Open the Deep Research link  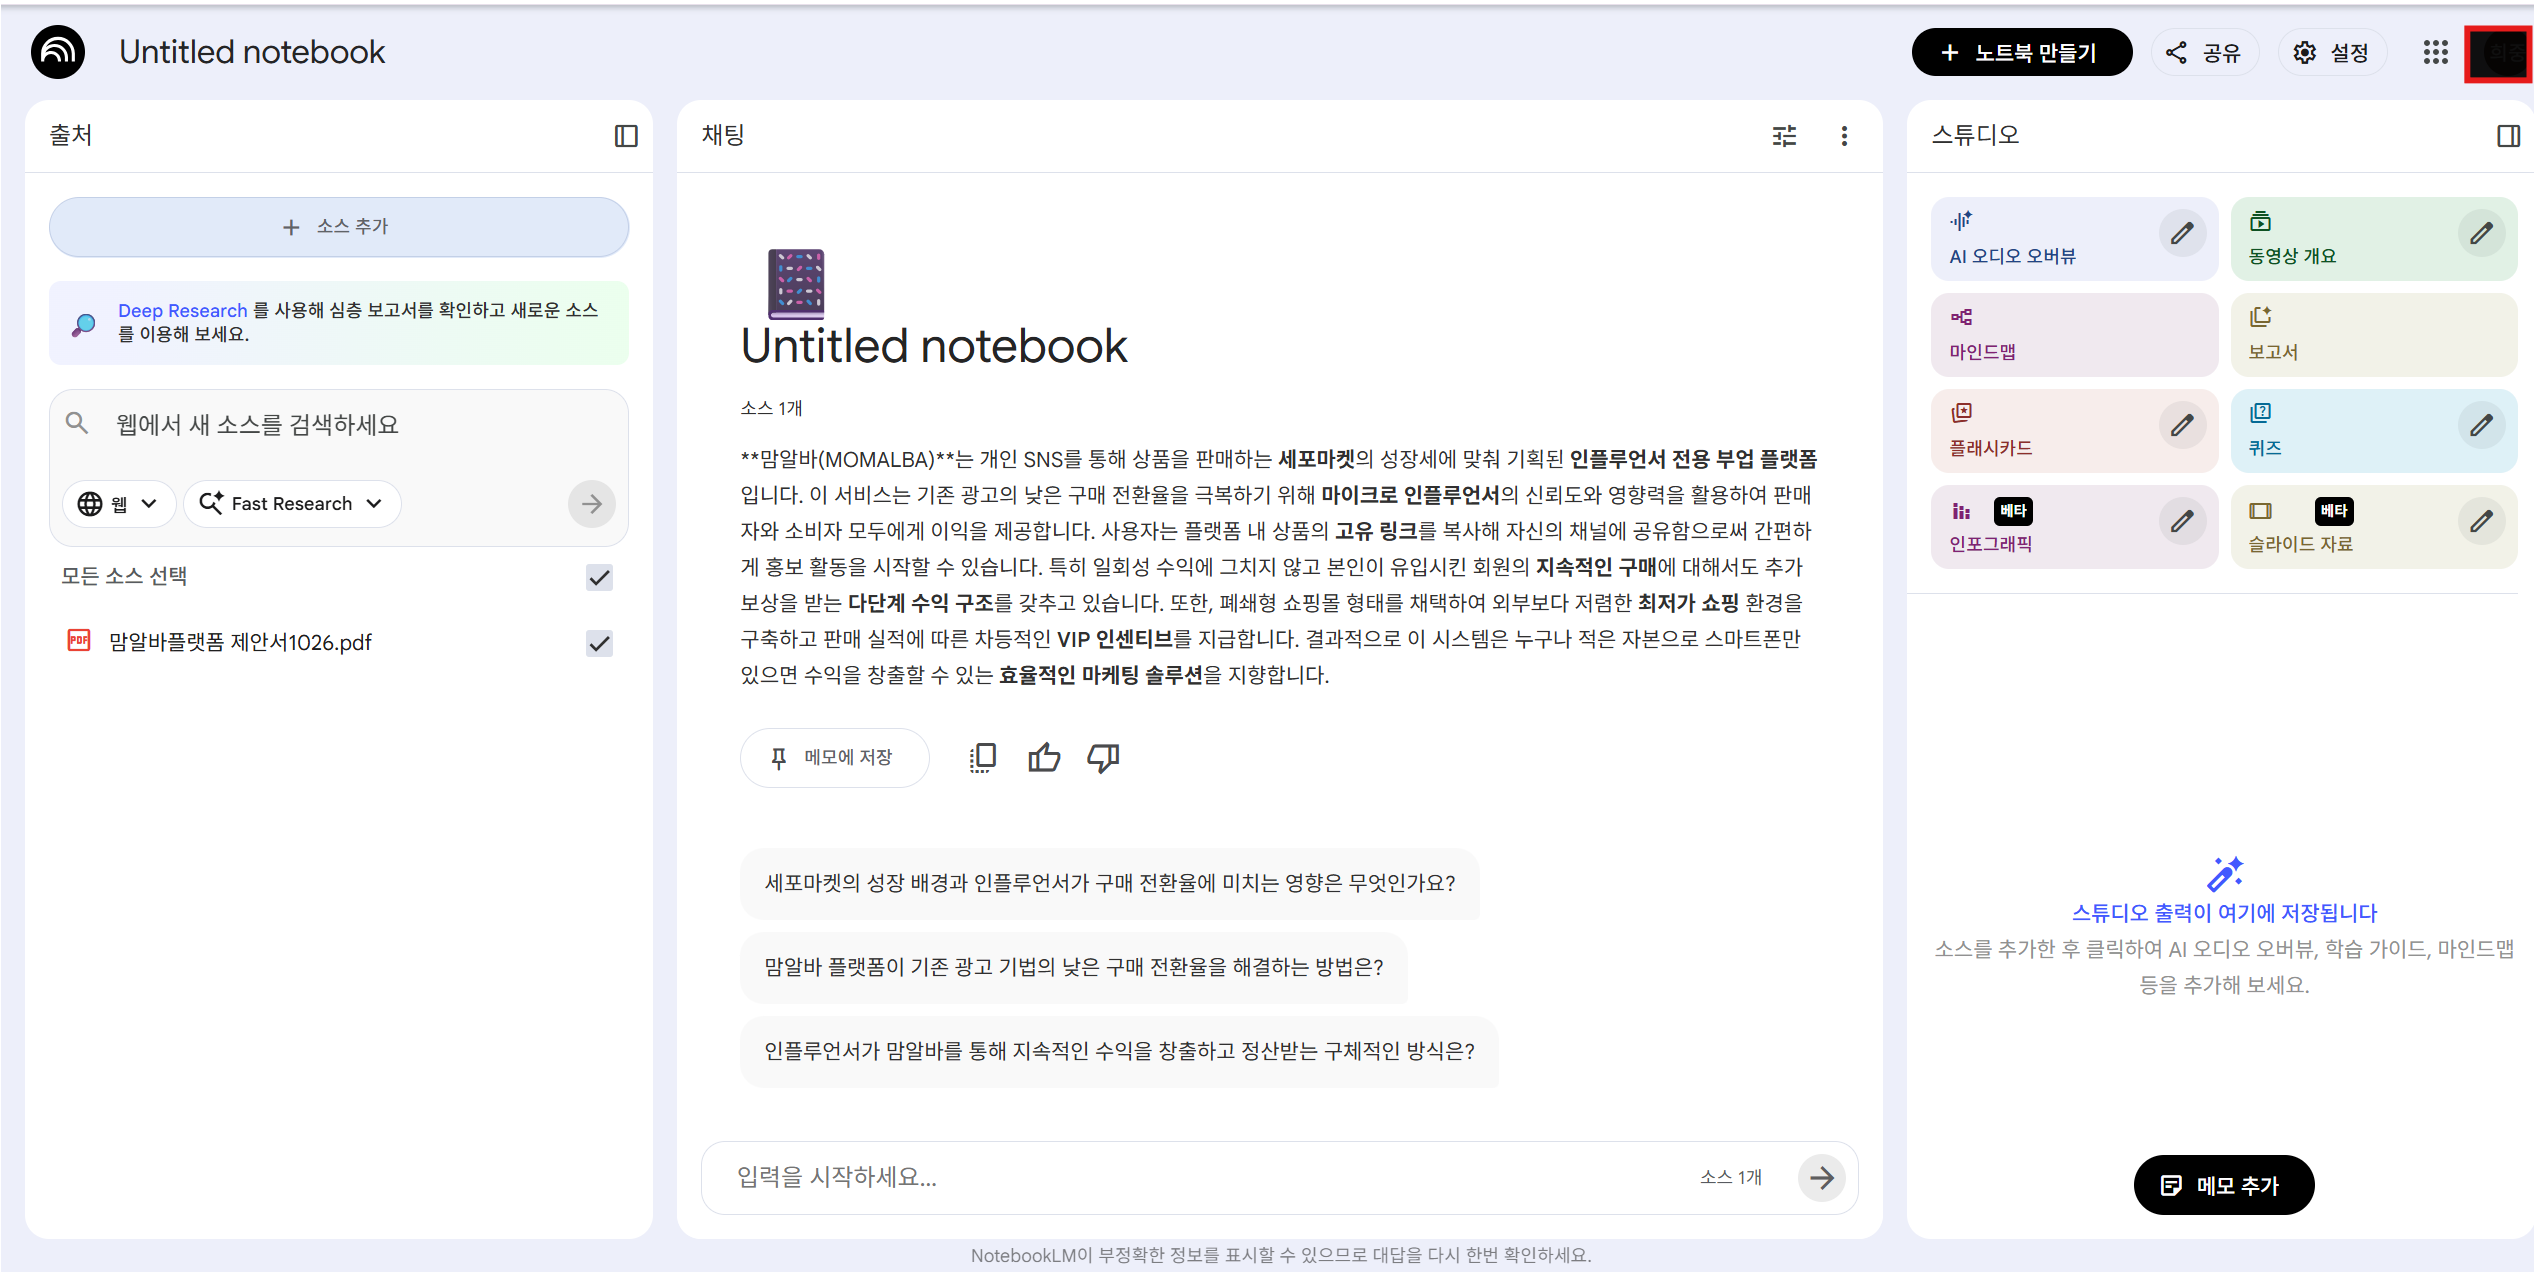[182, 310]
